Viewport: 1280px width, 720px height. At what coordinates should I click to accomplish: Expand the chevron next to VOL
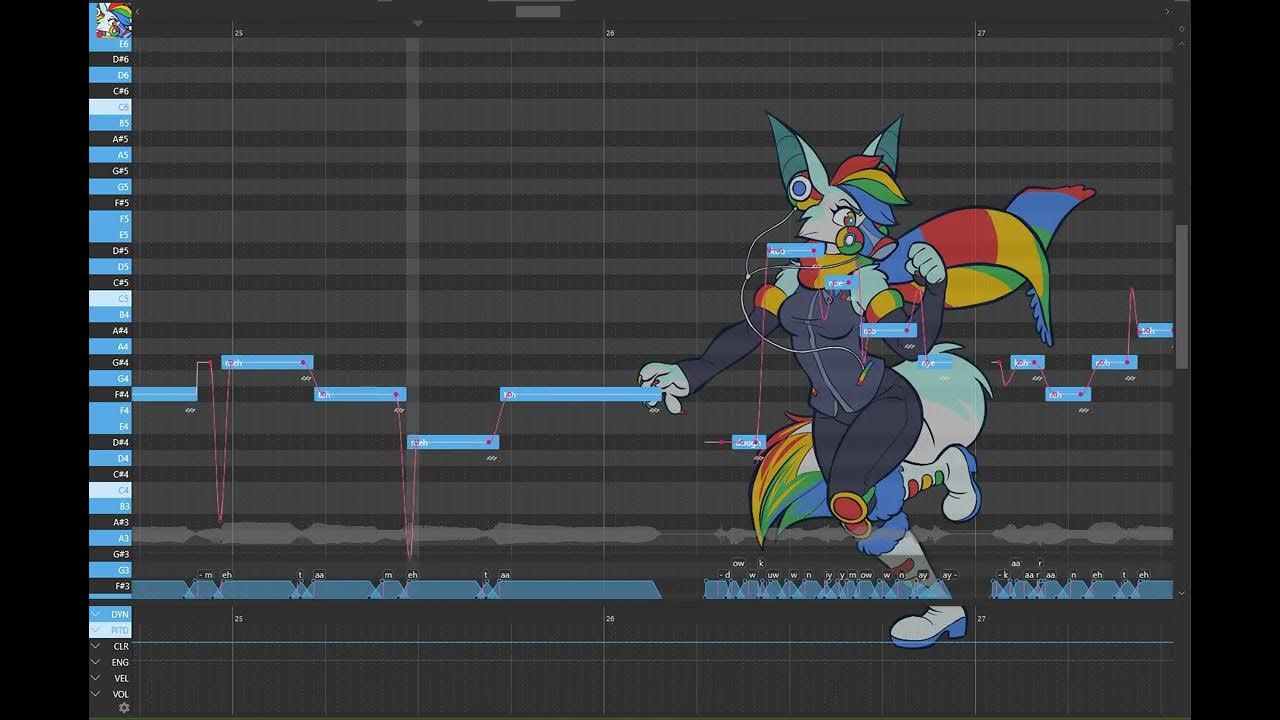[96, 694]
